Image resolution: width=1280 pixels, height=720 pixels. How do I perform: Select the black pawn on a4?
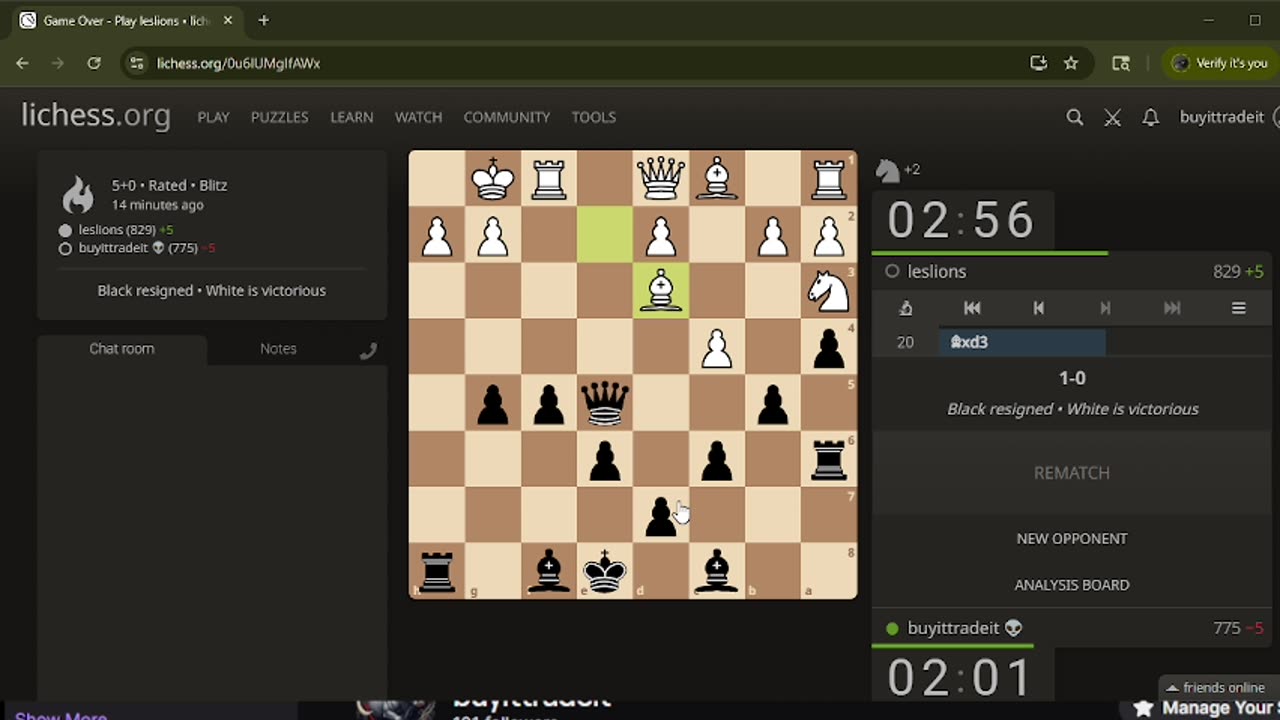[x=829, y=347]
